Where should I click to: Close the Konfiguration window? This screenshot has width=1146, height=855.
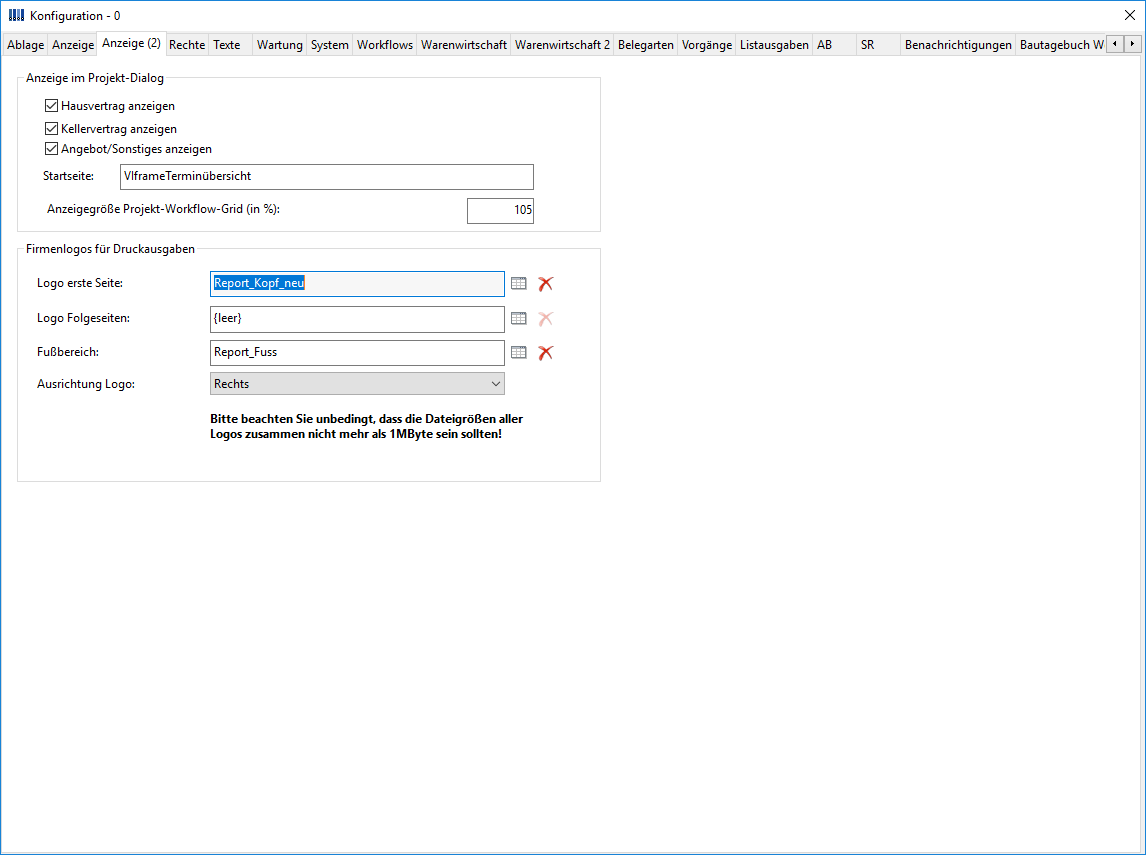pos(1129,15)
